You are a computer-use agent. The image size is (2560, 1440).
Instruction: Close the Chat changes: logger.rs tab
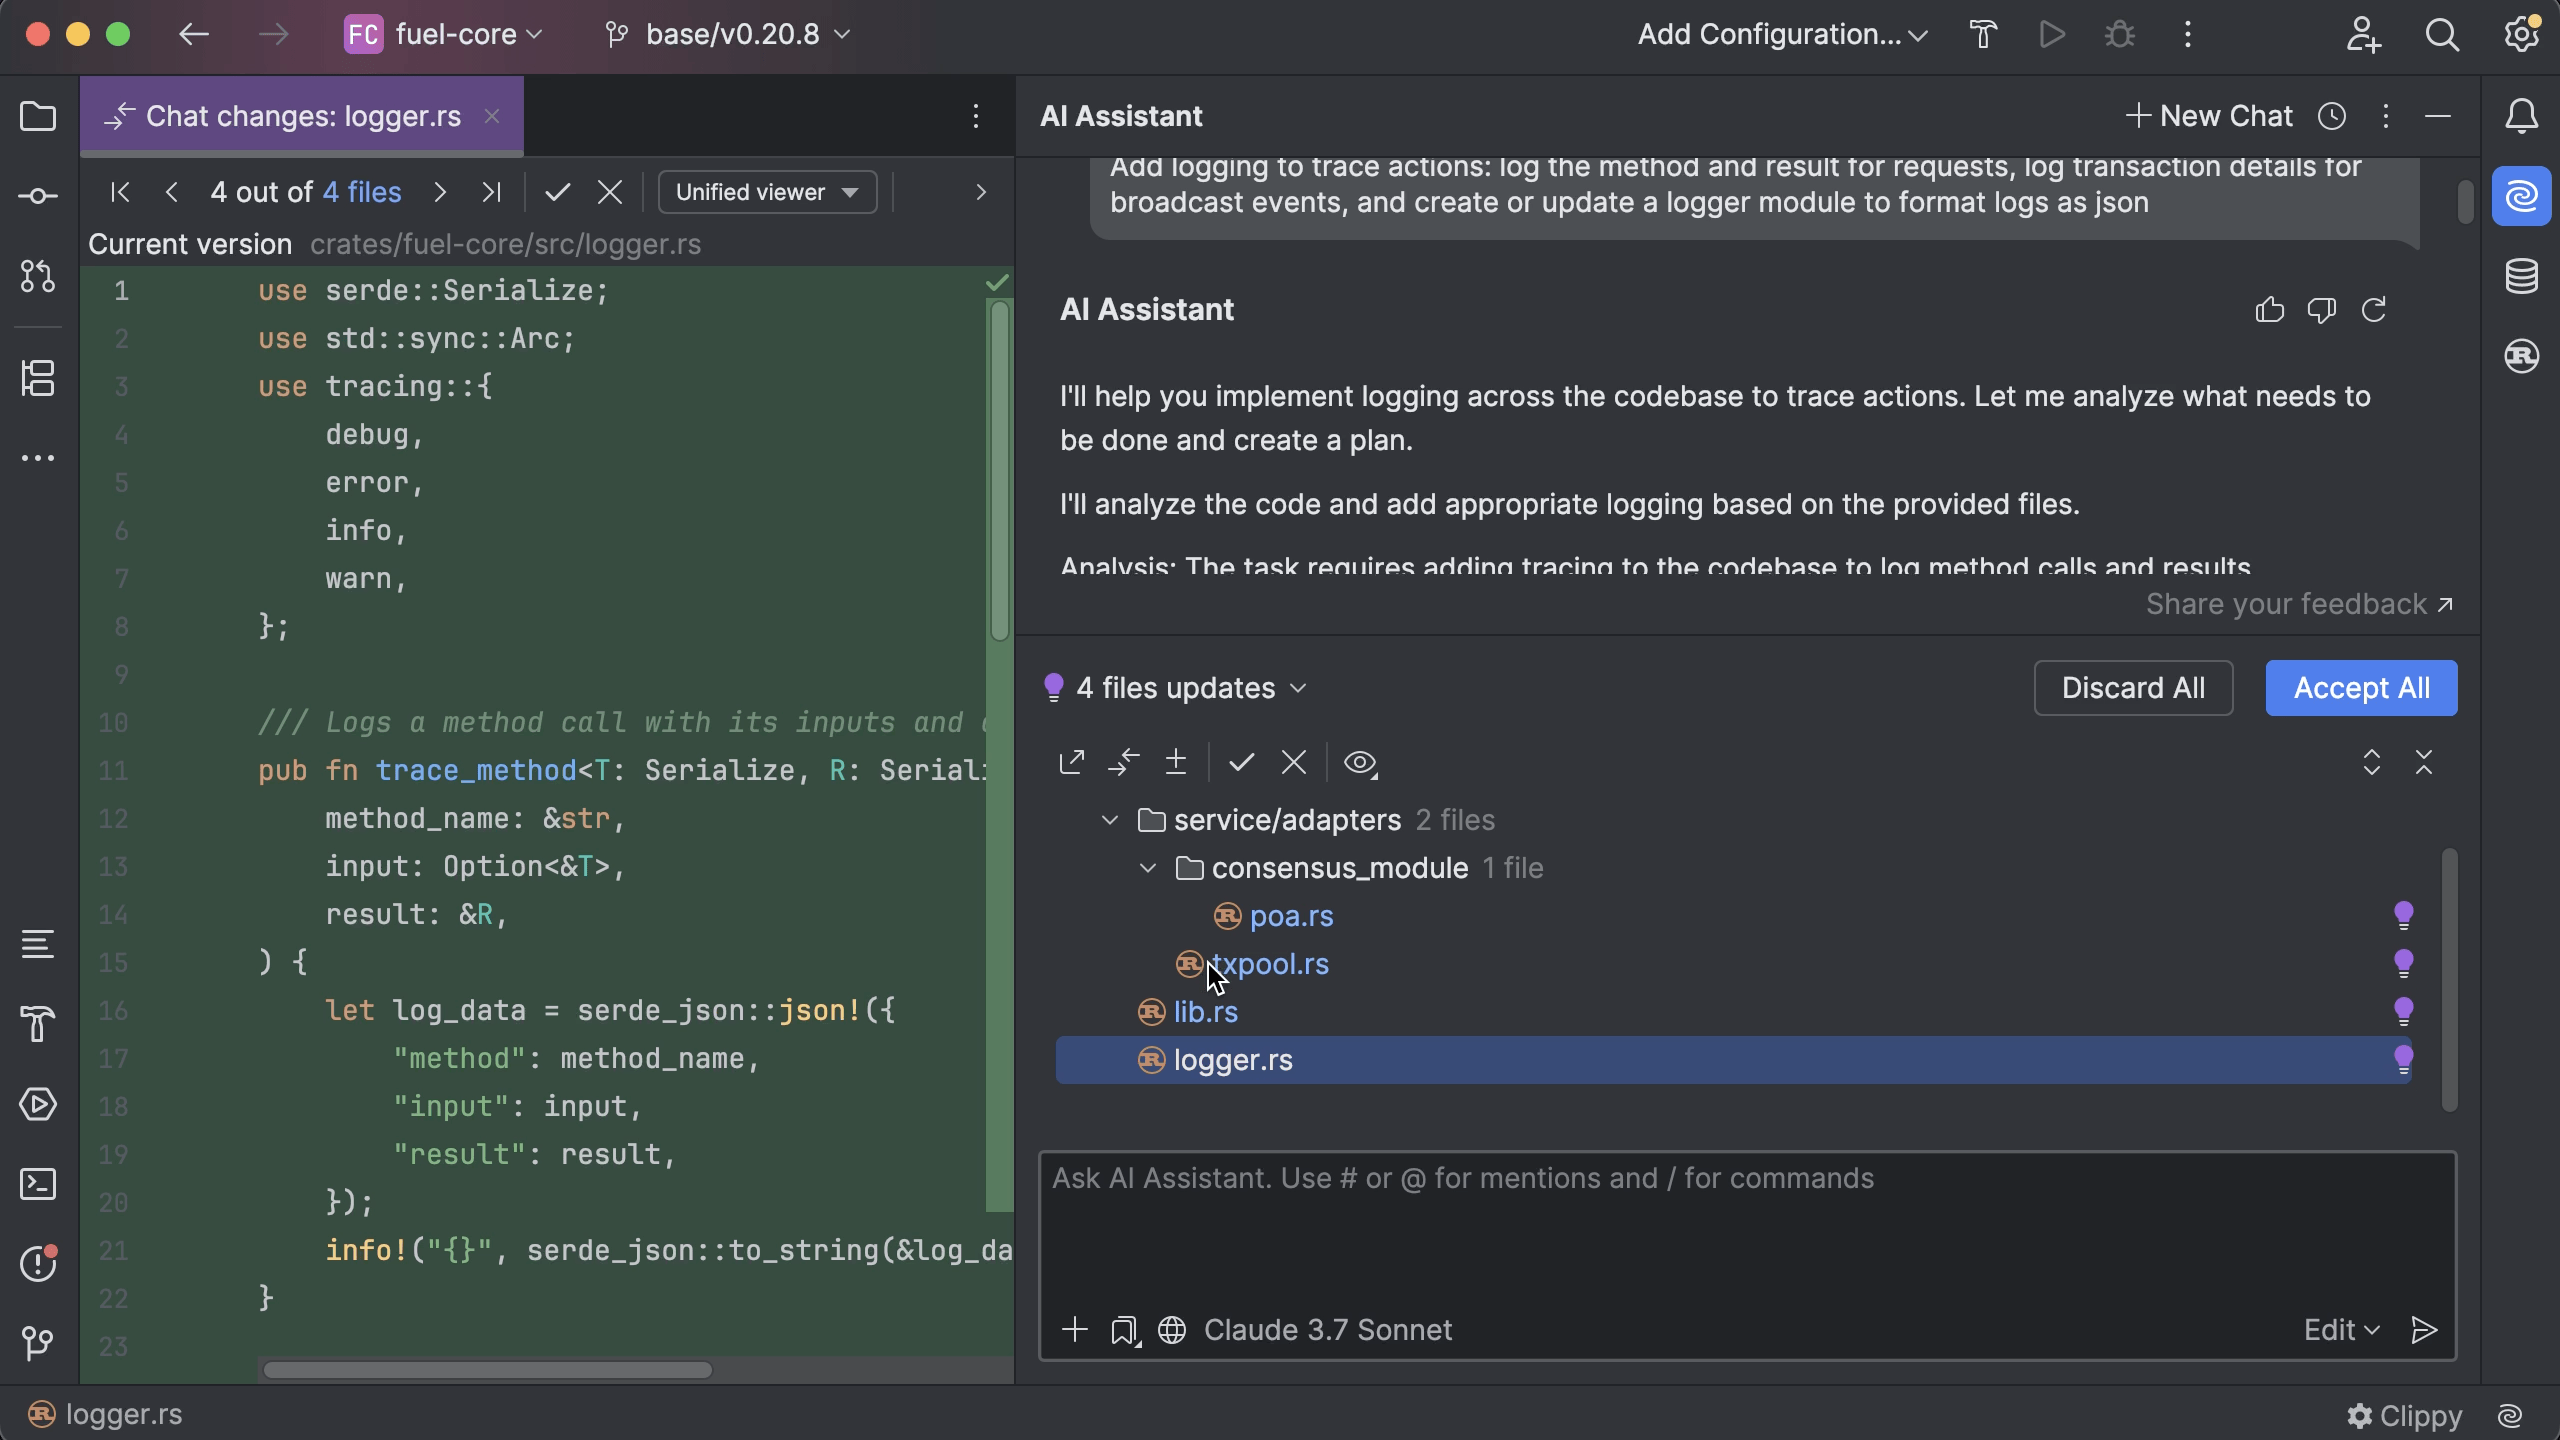tap(492, 116)
